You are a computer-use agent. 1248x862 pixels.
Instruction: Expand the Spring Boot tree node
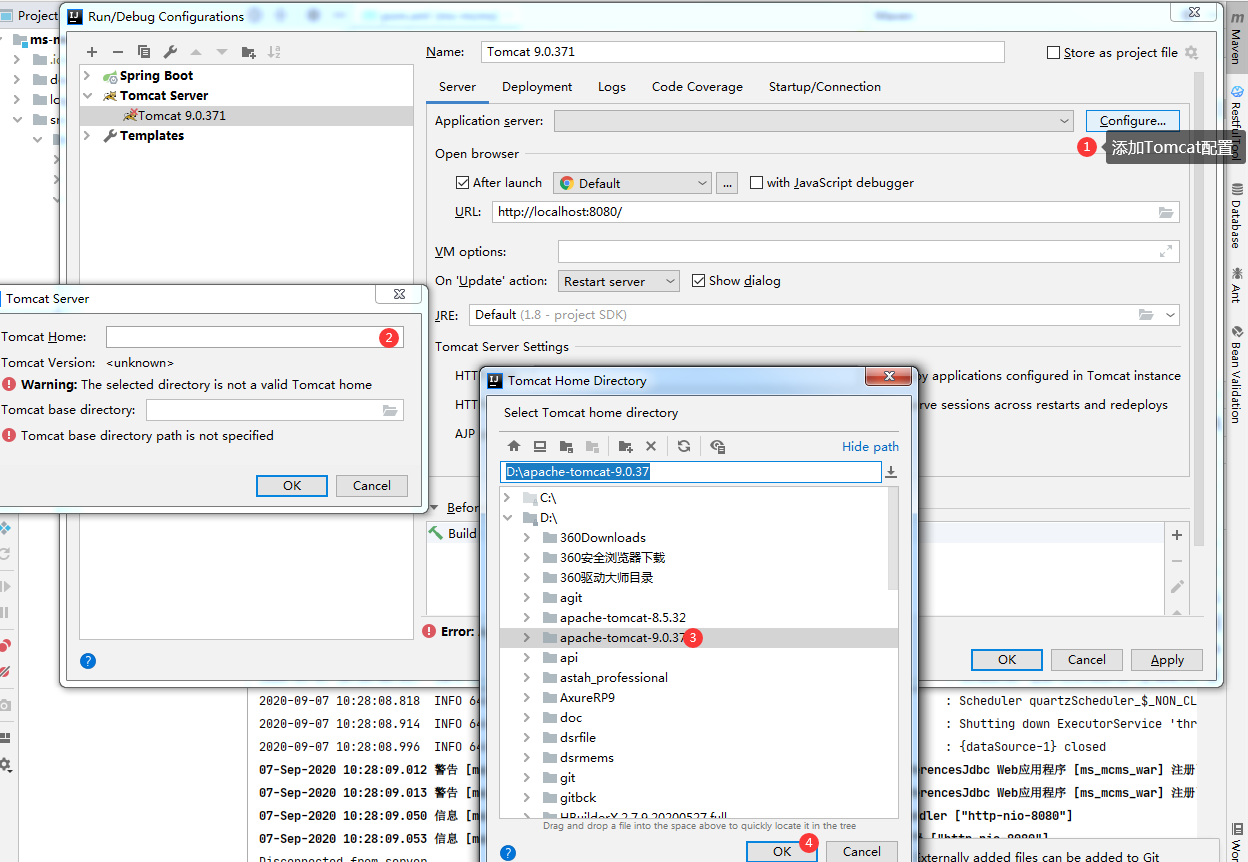click(x=87, y=76)
